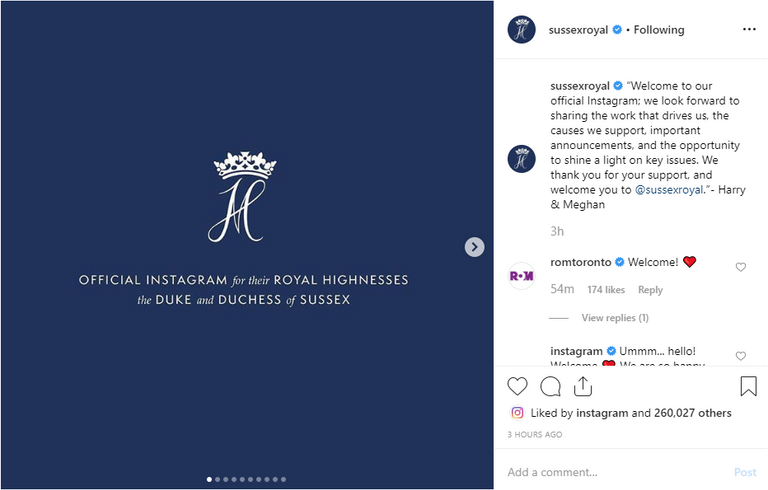Open comments with the speech bubble icon

point(551,386)
